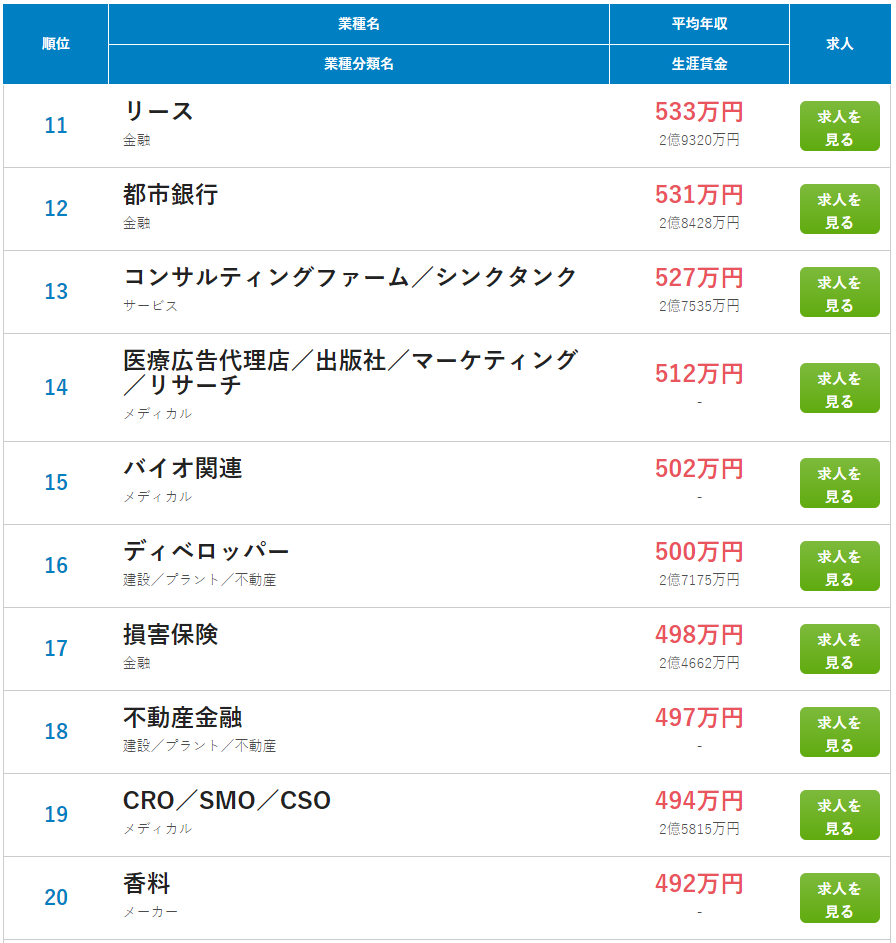Select the 都市銀行 industry title
This screenshot has width=896, height=943.
(170, 194)
